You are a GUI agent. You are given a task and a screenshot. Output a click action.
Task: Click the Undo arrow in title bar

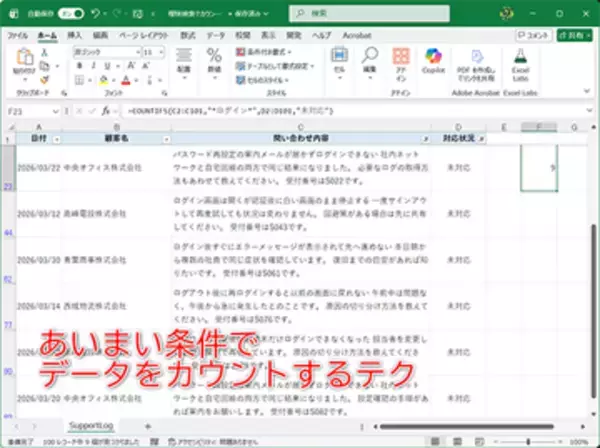click(95, 13)
